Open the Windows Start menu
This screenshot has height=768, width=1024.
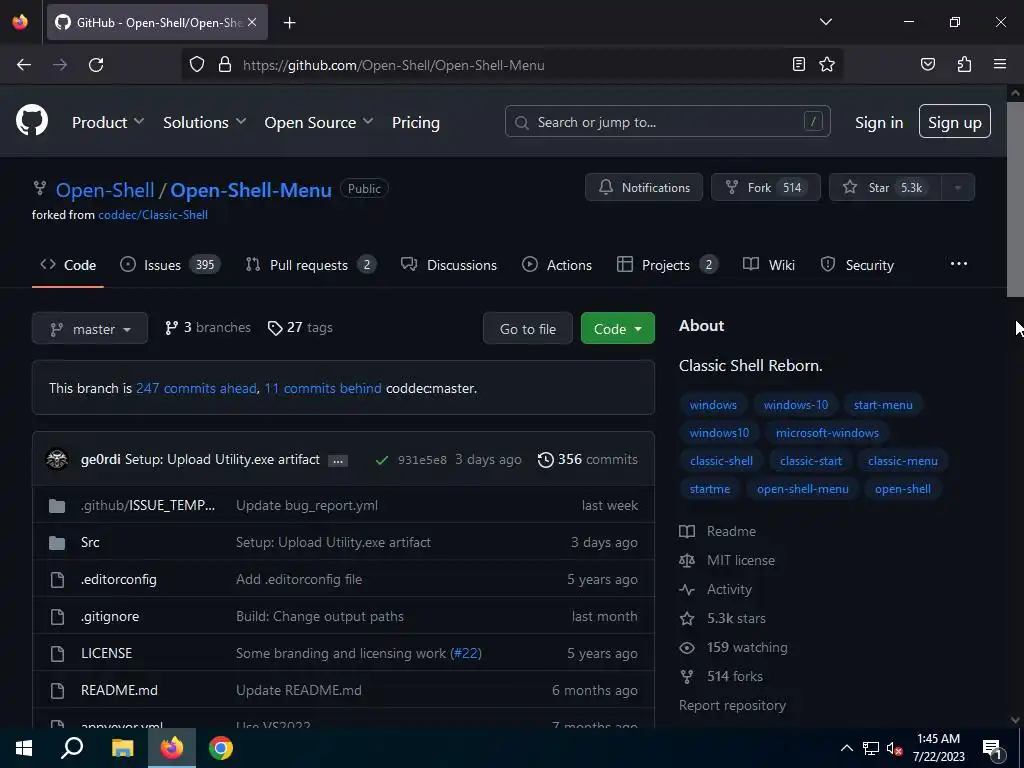pos(24,748)
